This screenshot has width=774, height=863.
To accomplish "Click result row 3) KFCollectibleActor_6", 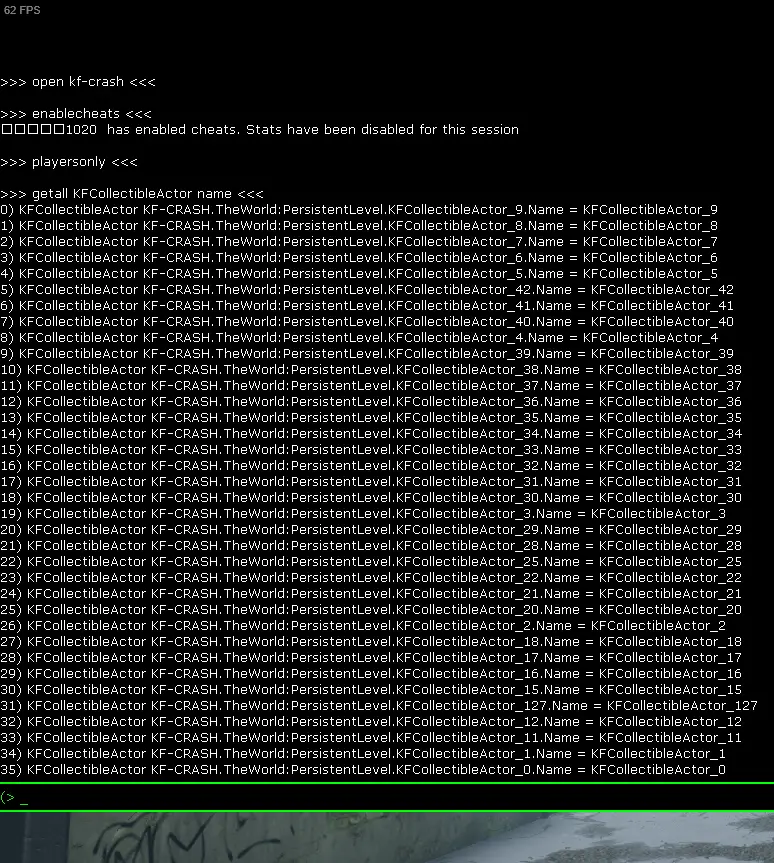I will click(359, 258).
